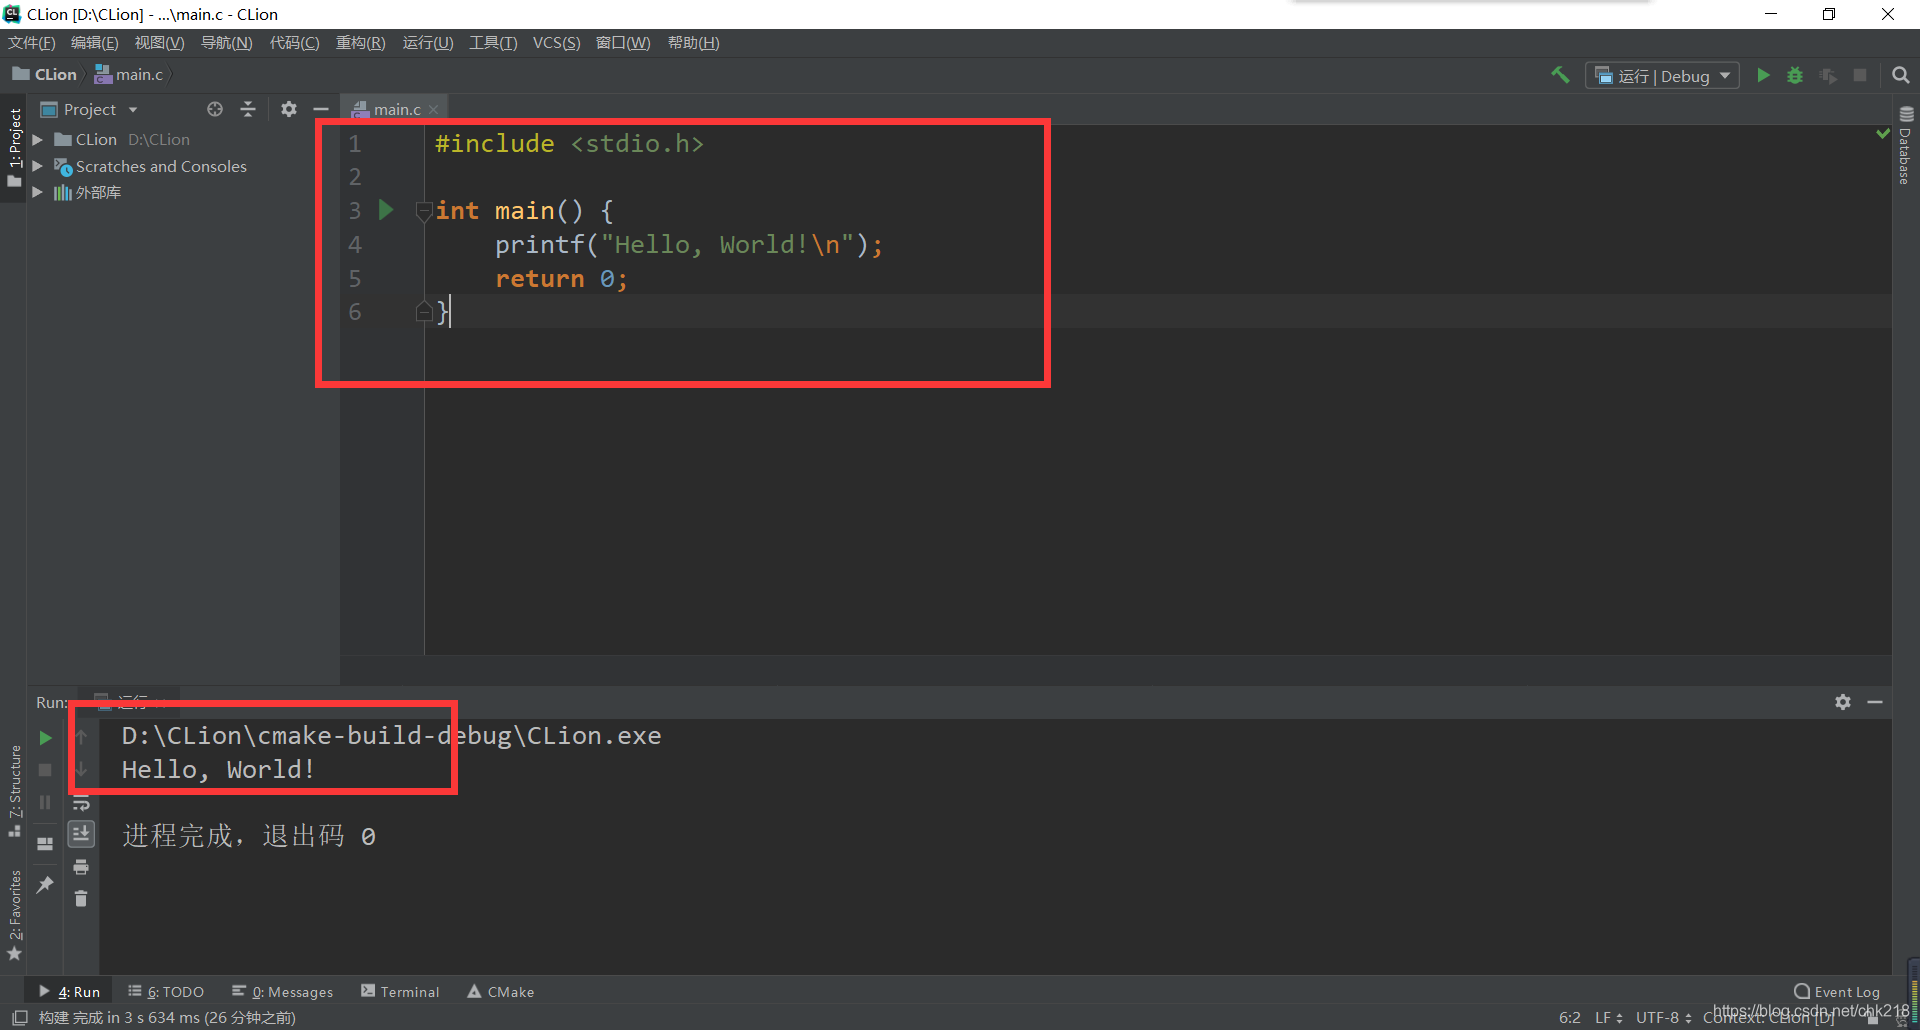
Task: Open the 文件(F) menu
Action: point(32,43)
